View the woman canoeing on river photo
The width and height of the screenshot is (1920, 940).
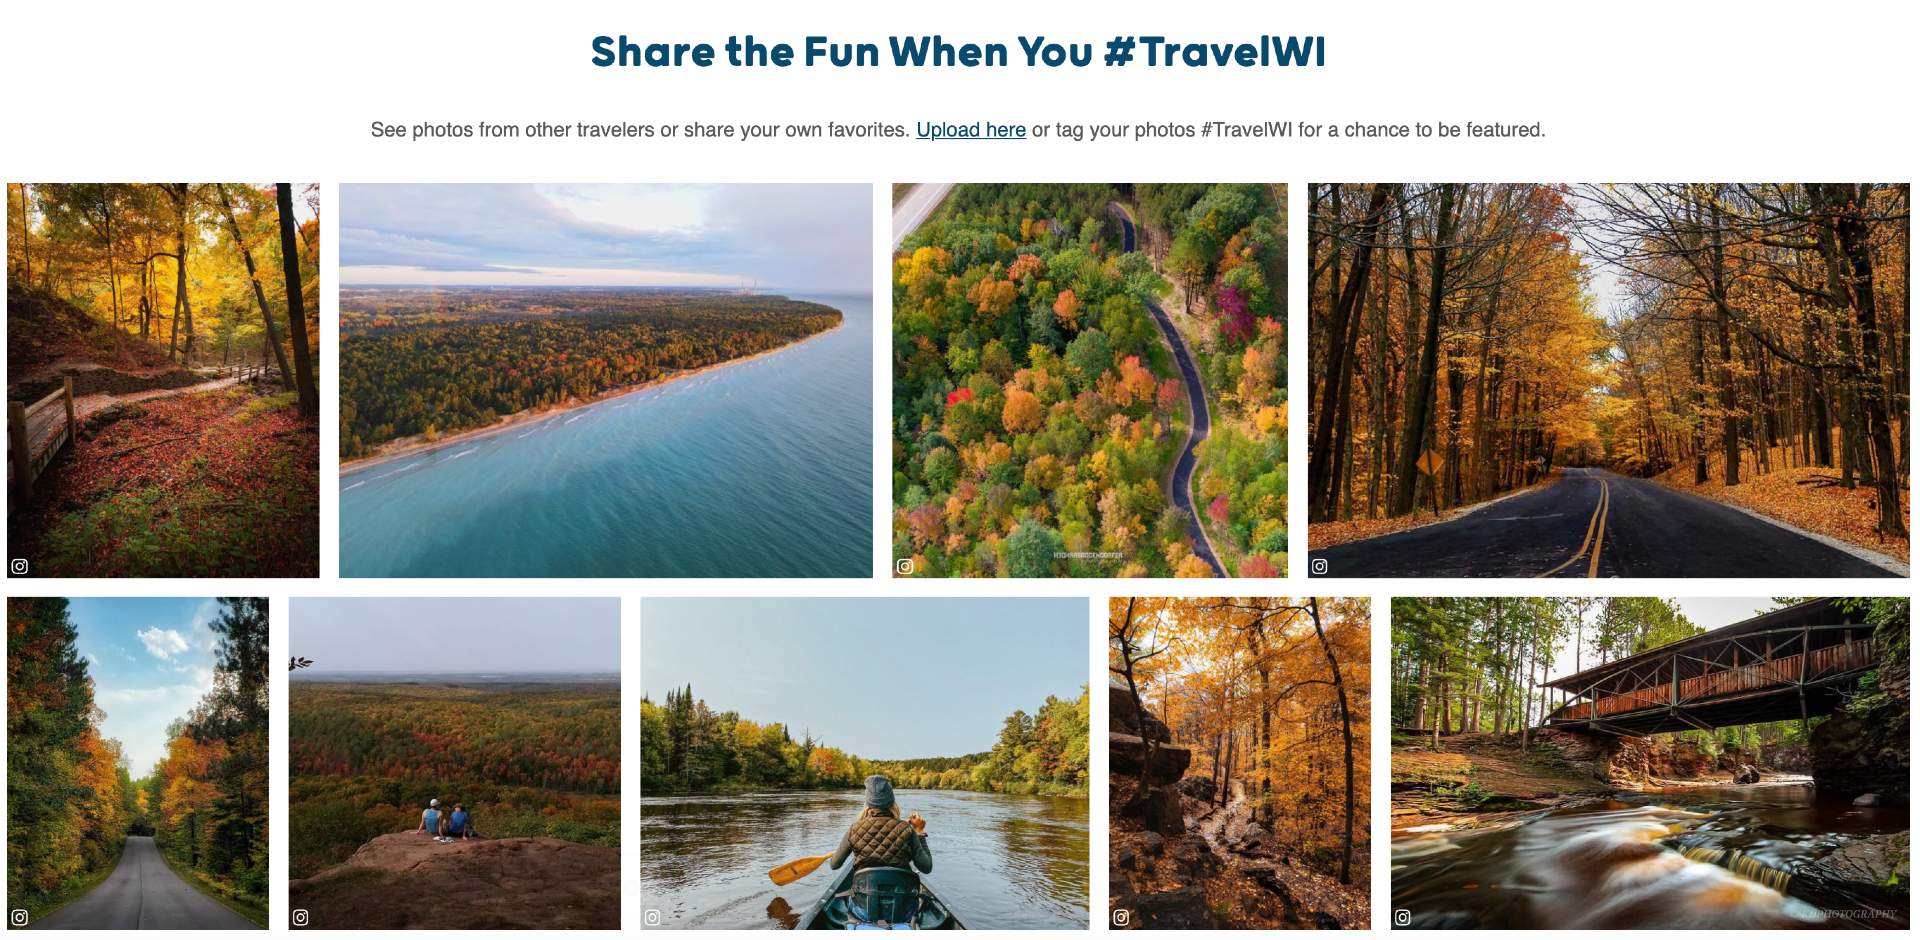(865, 764)
